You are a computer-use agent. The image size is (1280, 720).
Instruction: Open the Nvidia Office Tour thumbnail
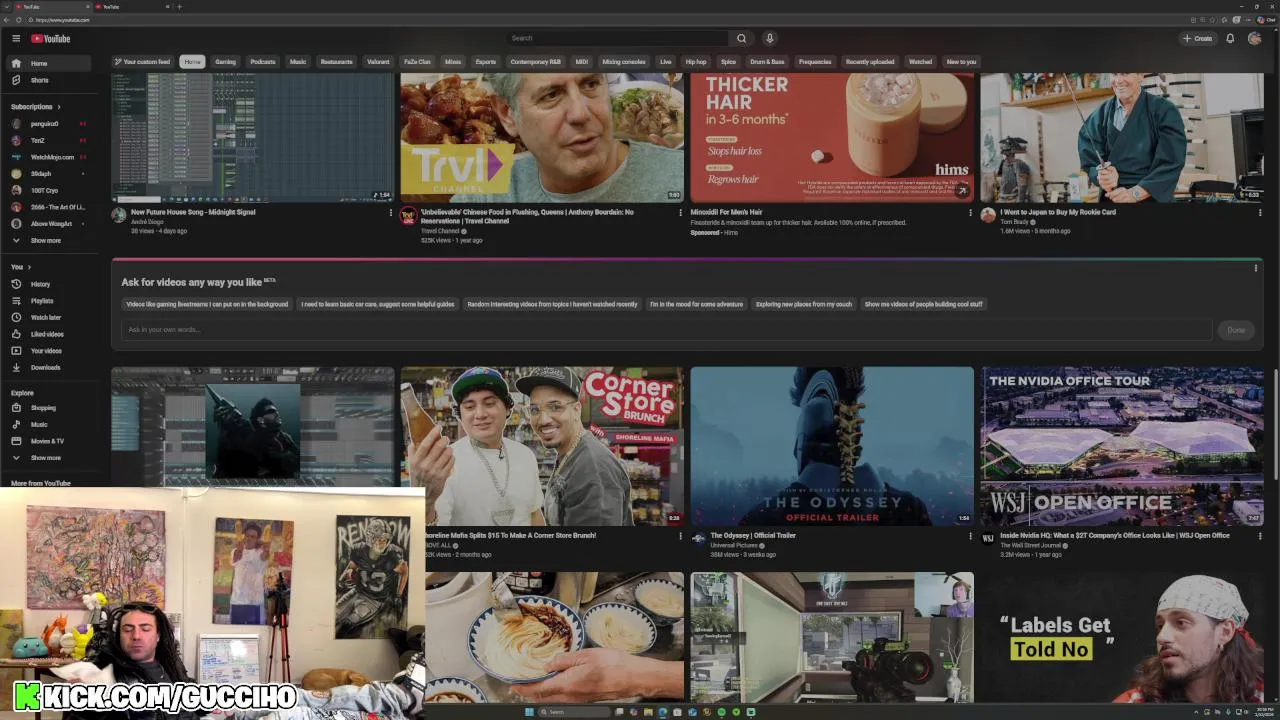(1122, 446)
